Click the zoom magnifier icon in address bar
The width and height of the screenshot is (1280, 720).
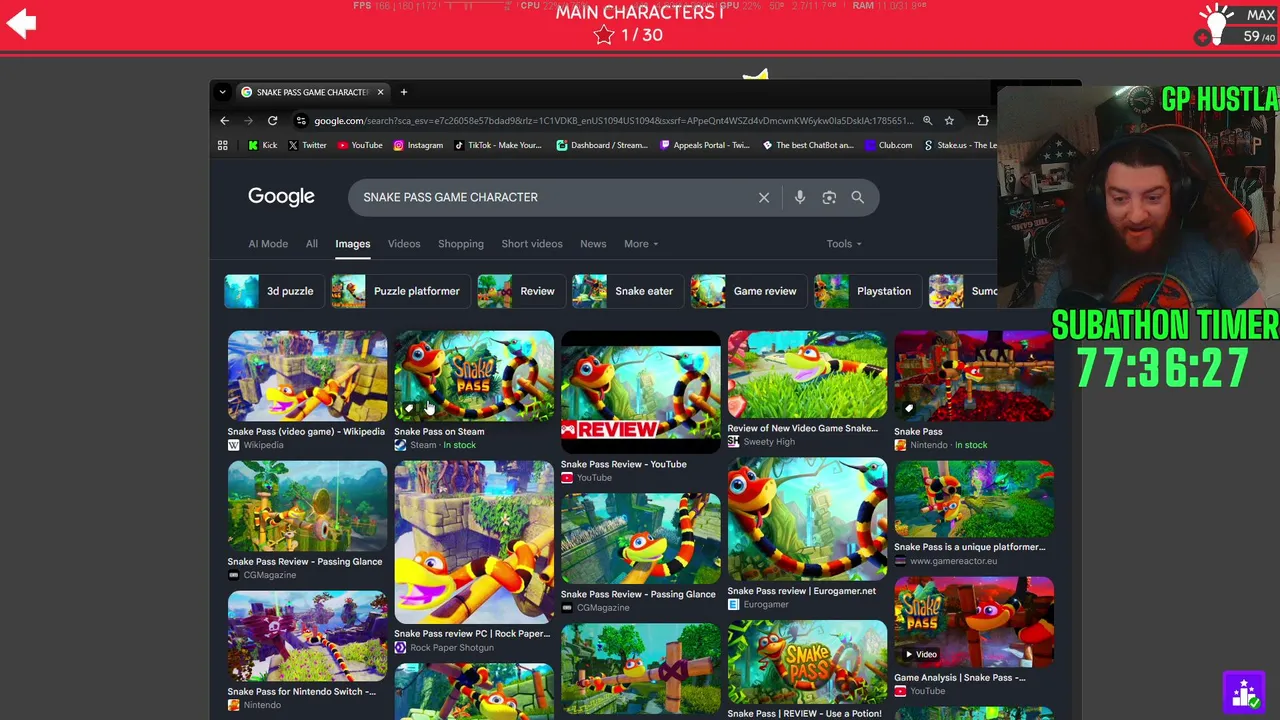click(927, 121)
